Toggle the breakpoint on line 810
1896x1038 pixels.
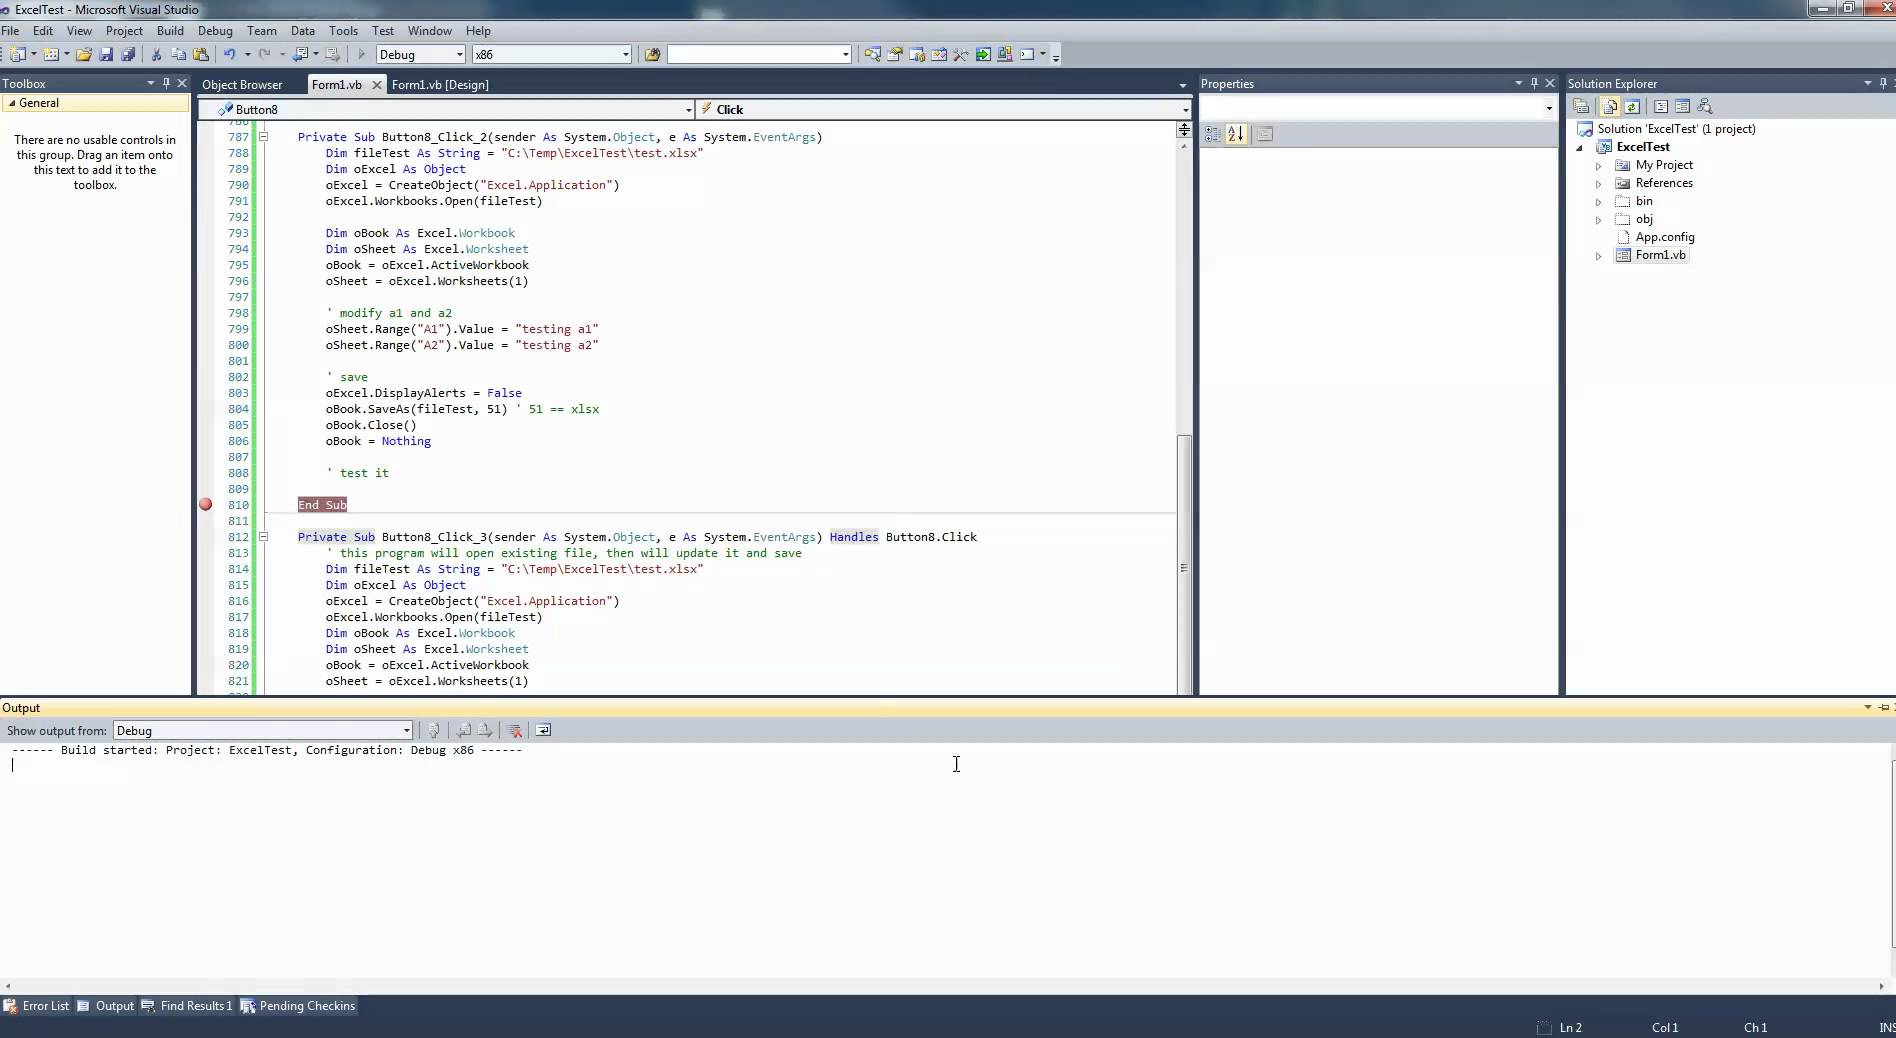coord(206,505)
